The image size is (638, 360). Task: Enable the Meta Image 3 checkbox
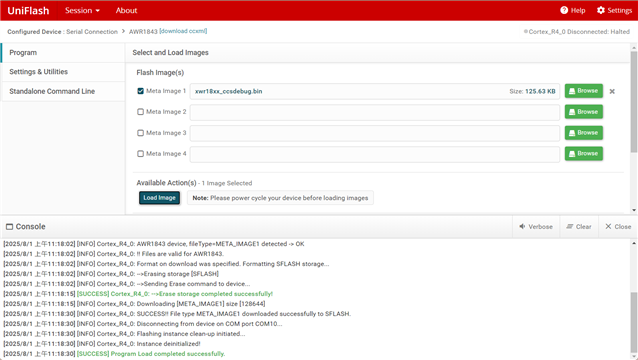coord(140,133)
